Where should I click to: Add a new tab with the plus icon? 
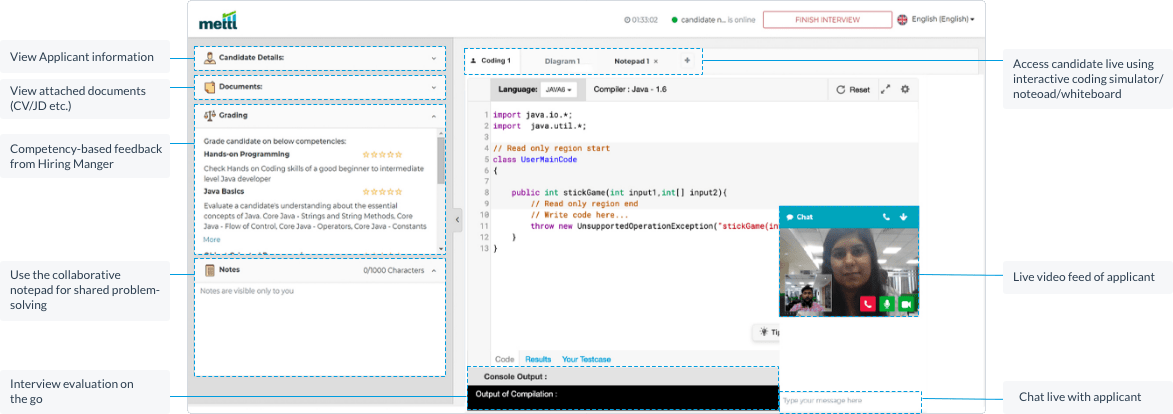point(687,61)
